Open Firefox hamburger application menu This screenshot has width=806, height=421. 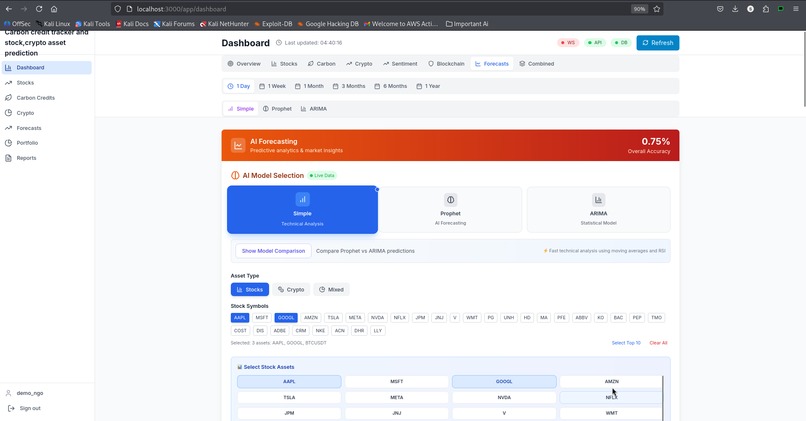pos(796,9)
